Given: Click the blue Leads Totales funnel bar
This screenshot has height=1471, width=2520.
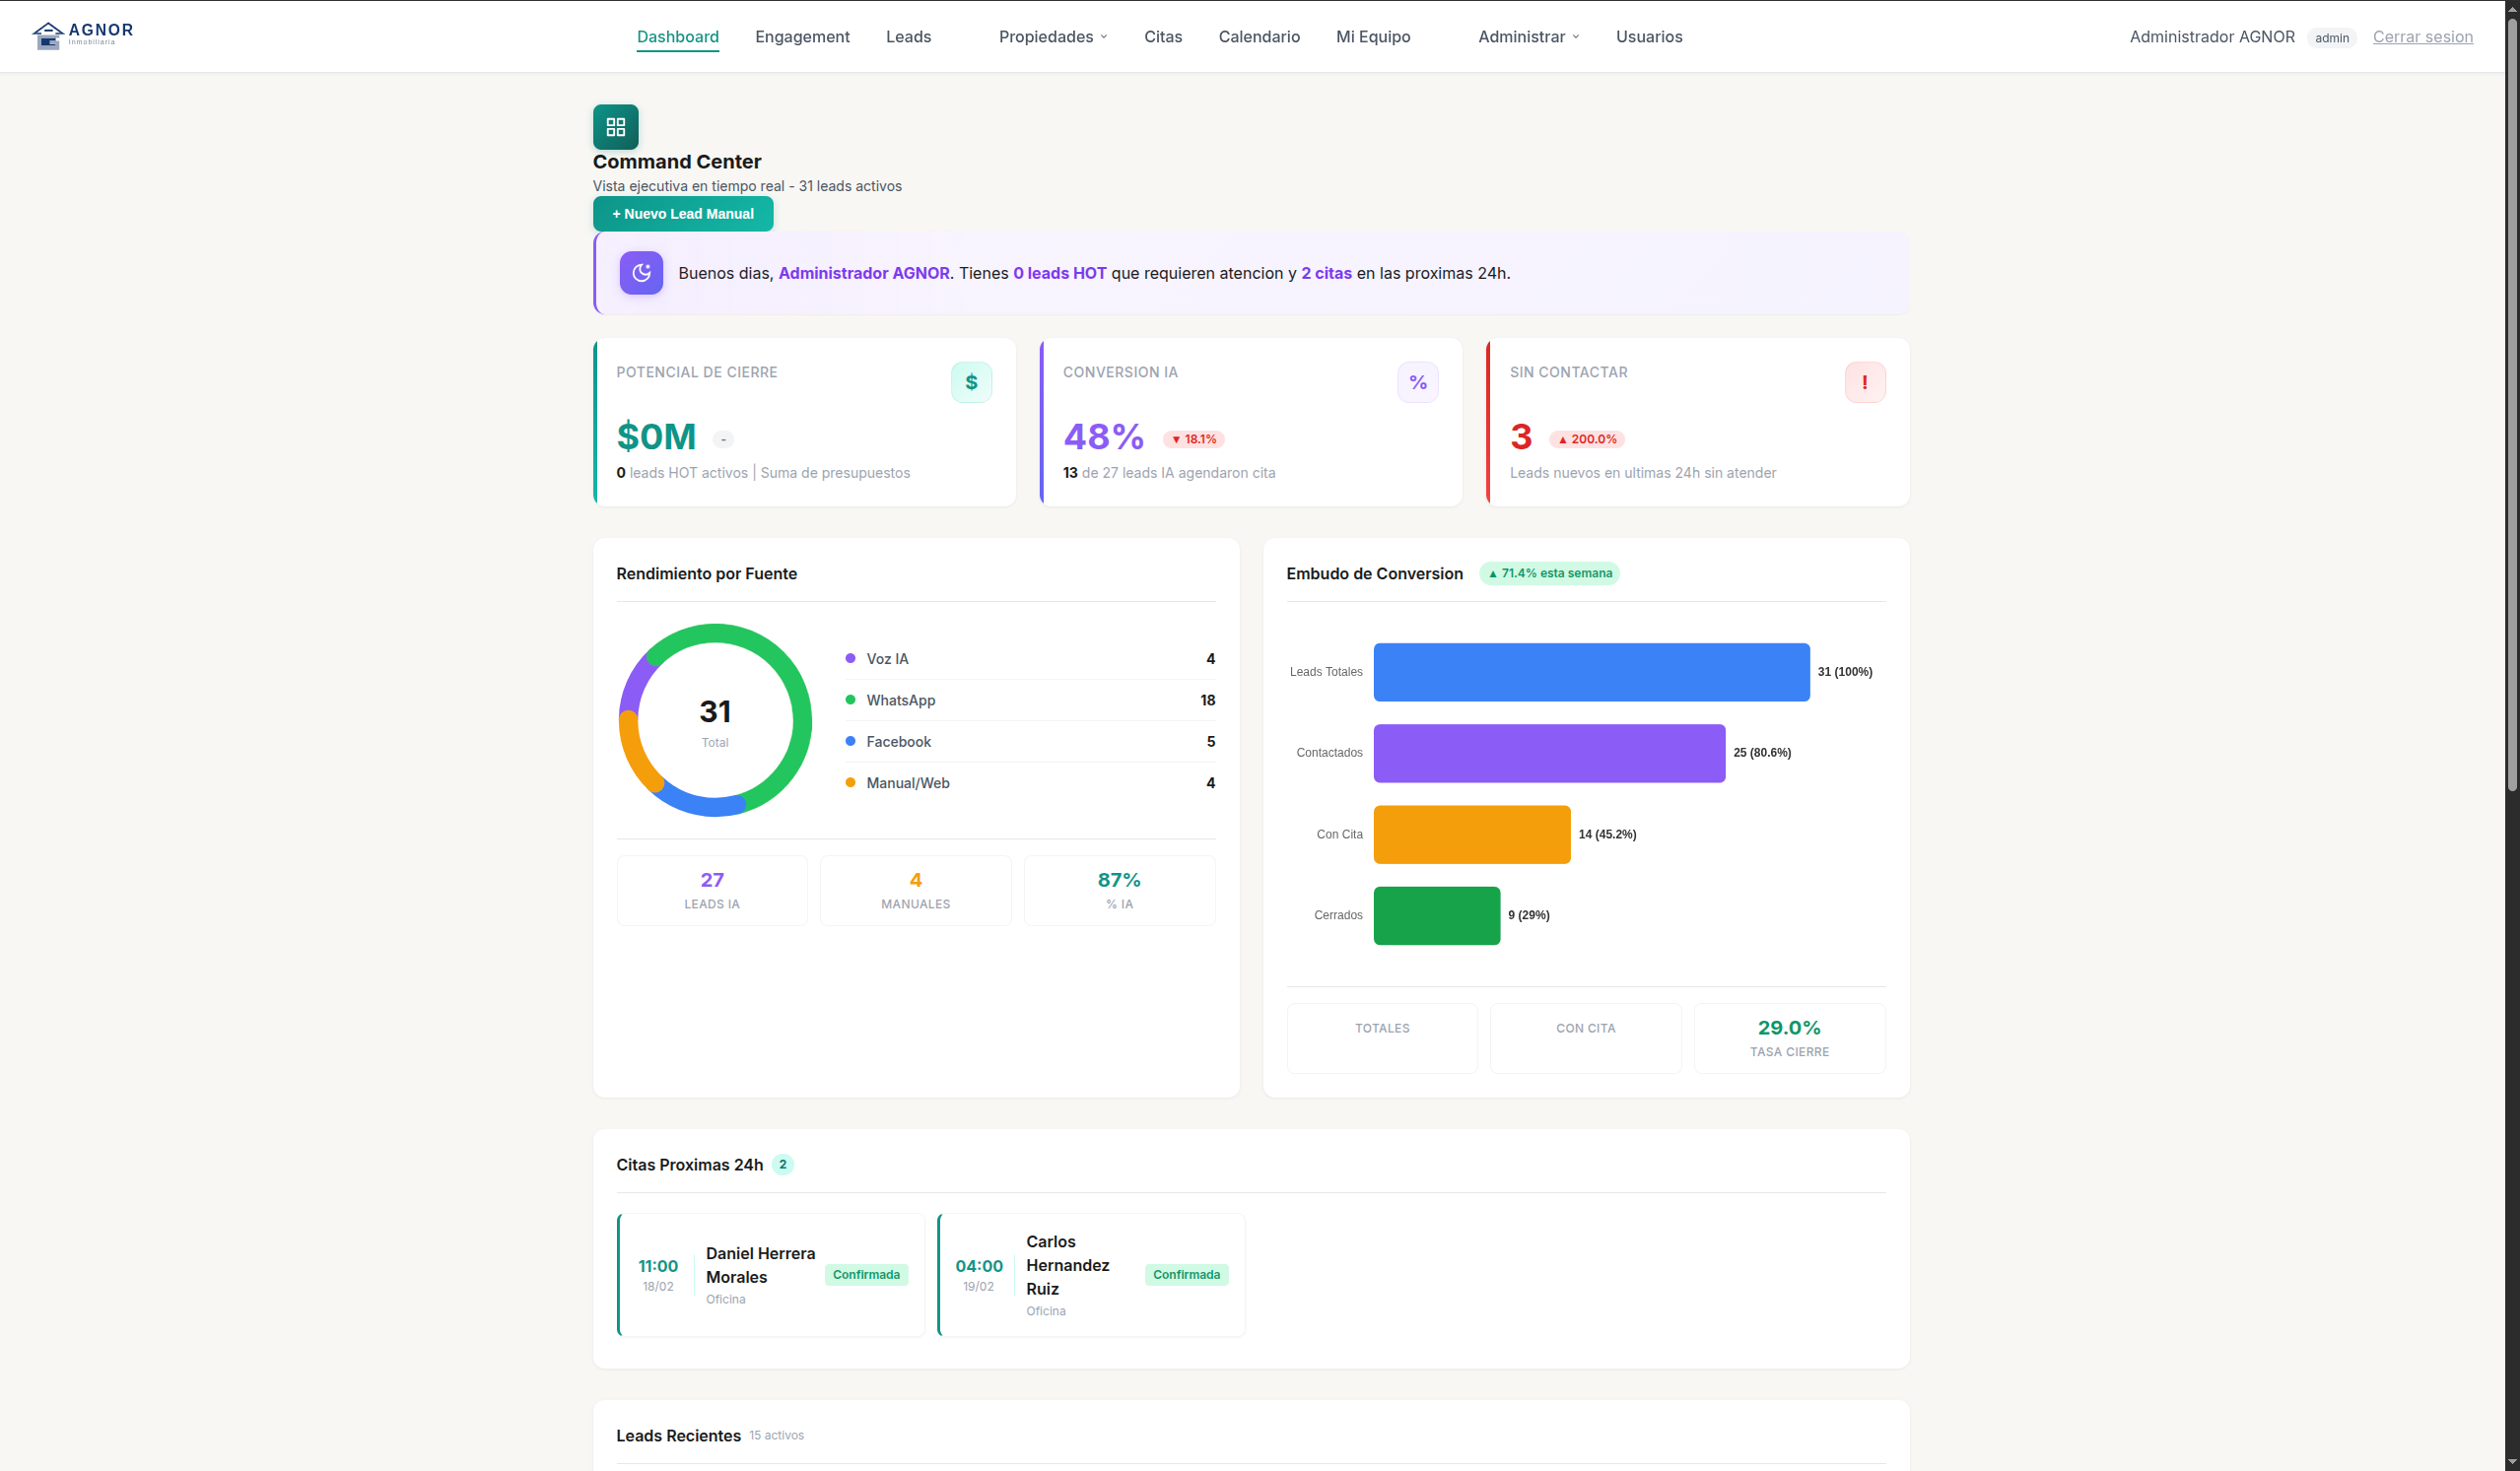Looking at the screenshot, I should point(1591,672).
